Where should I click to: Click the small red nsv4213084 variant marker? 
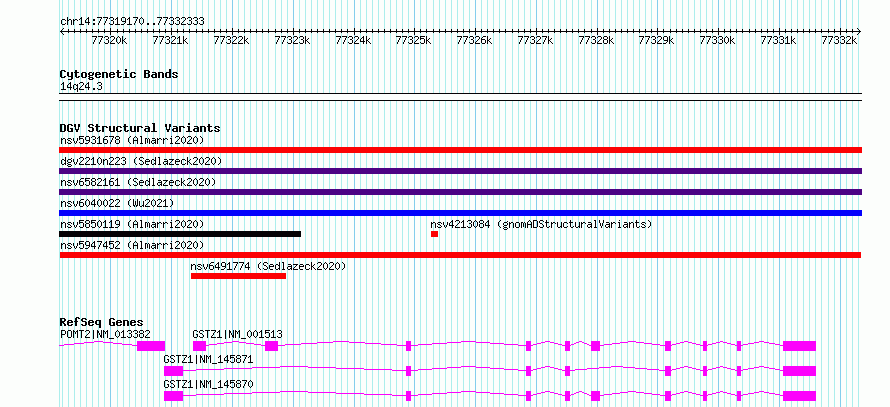[434, 234]
